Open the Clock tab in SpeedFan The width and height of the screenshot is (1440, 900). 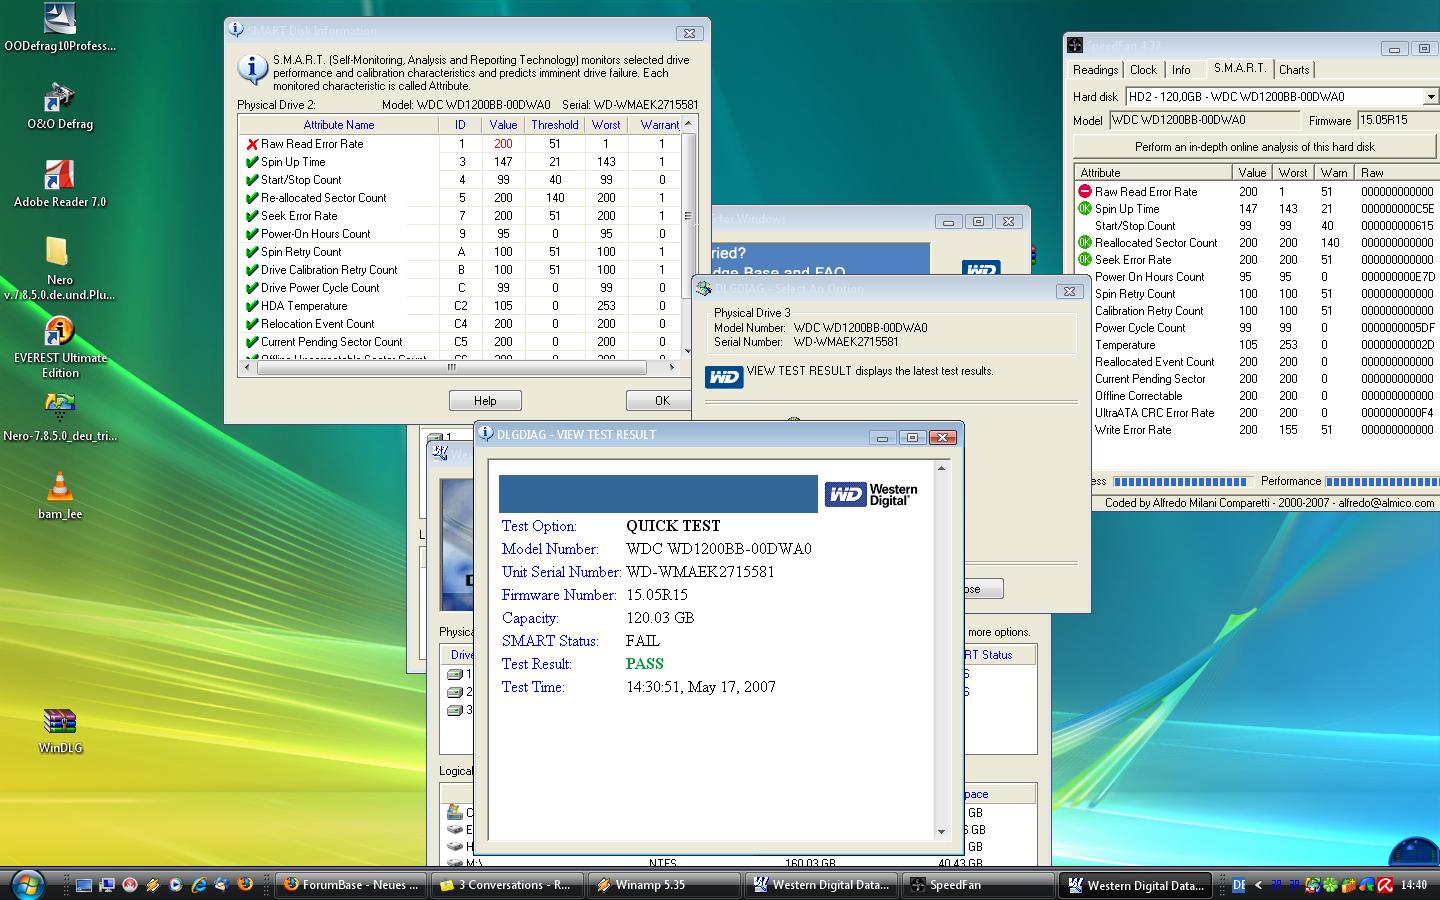click(x=1143, y=70)
